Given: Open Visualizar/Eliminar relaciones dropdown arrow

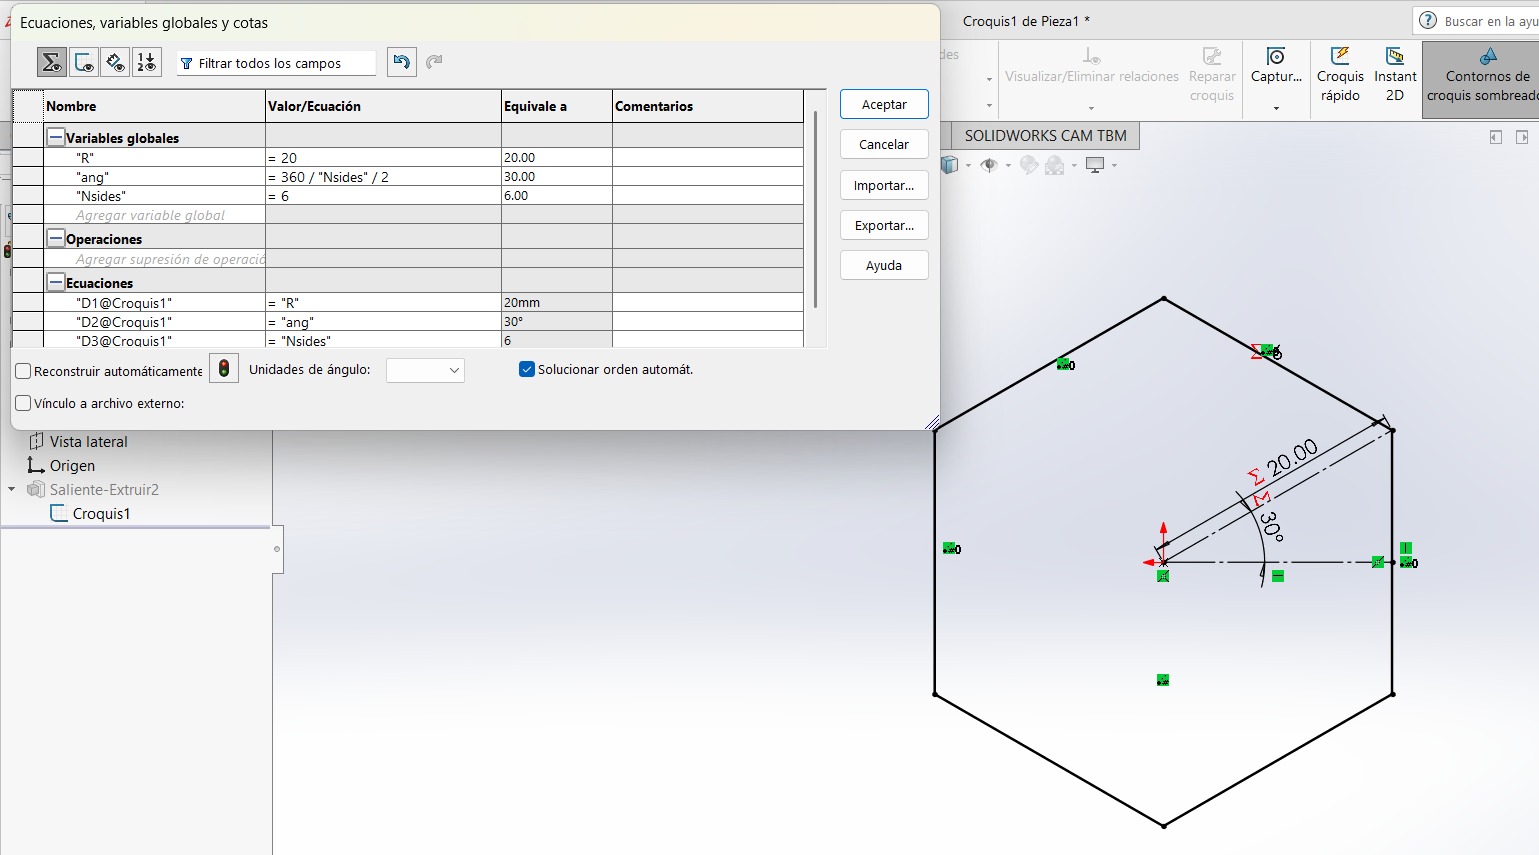Looking at the screenshot, I should click(x=1091, y=107).
